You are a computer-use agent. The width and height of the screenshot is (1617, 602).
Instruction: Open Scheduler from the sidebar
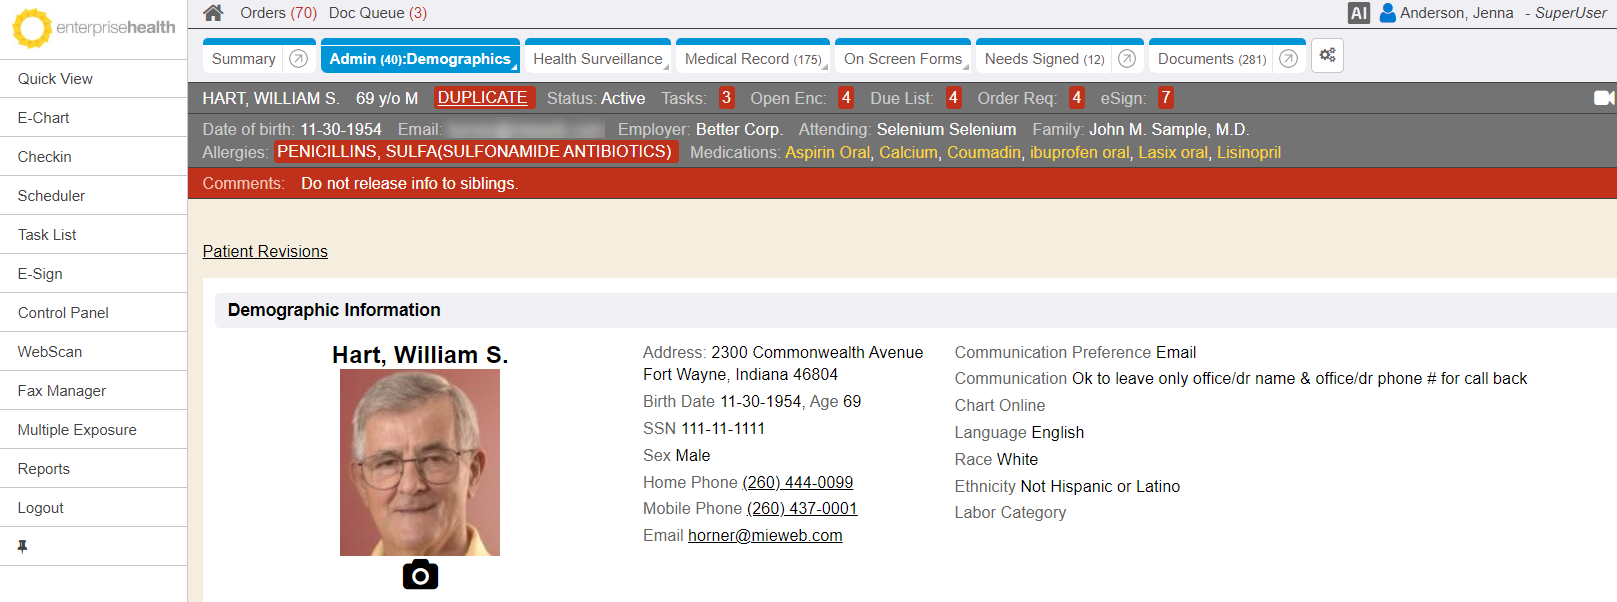click(x=51, y=196)
